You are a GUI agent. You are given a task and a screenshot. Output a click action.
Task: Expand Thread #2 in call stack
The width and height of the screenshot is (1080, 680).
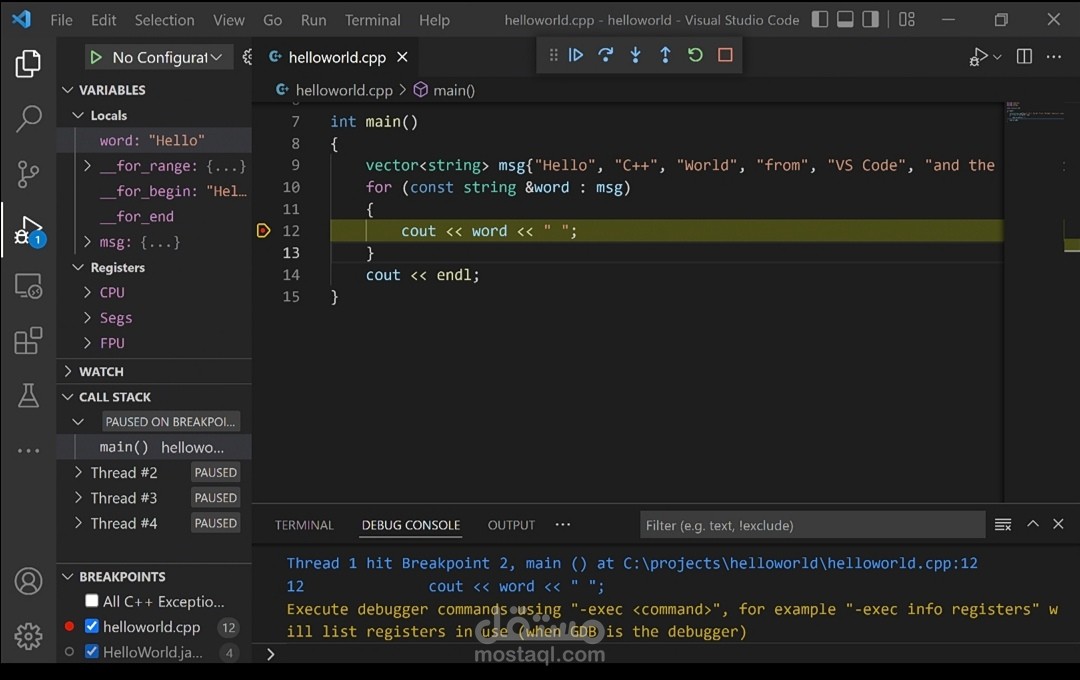click(78, 473)
